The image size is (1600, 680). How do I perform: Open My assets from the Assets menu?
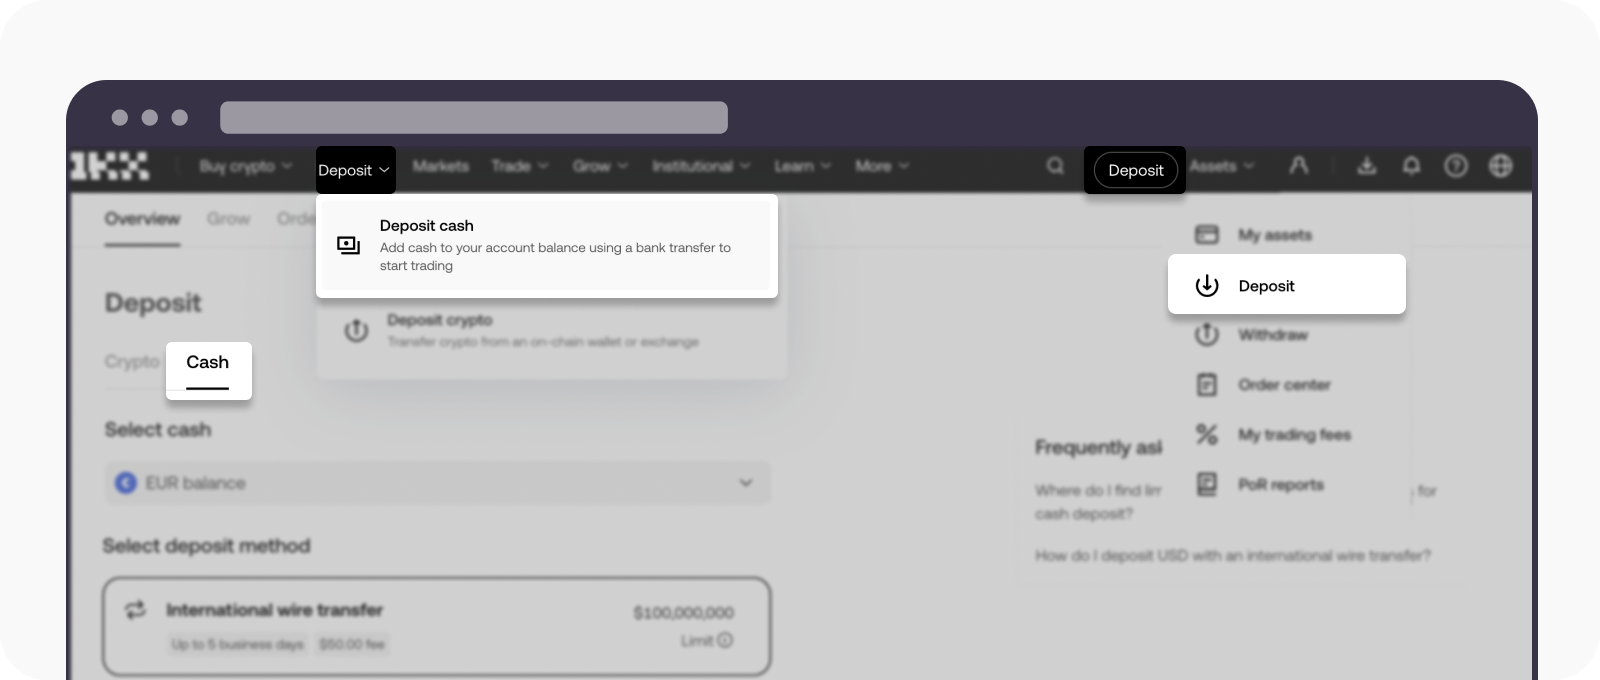[1274, 235]
